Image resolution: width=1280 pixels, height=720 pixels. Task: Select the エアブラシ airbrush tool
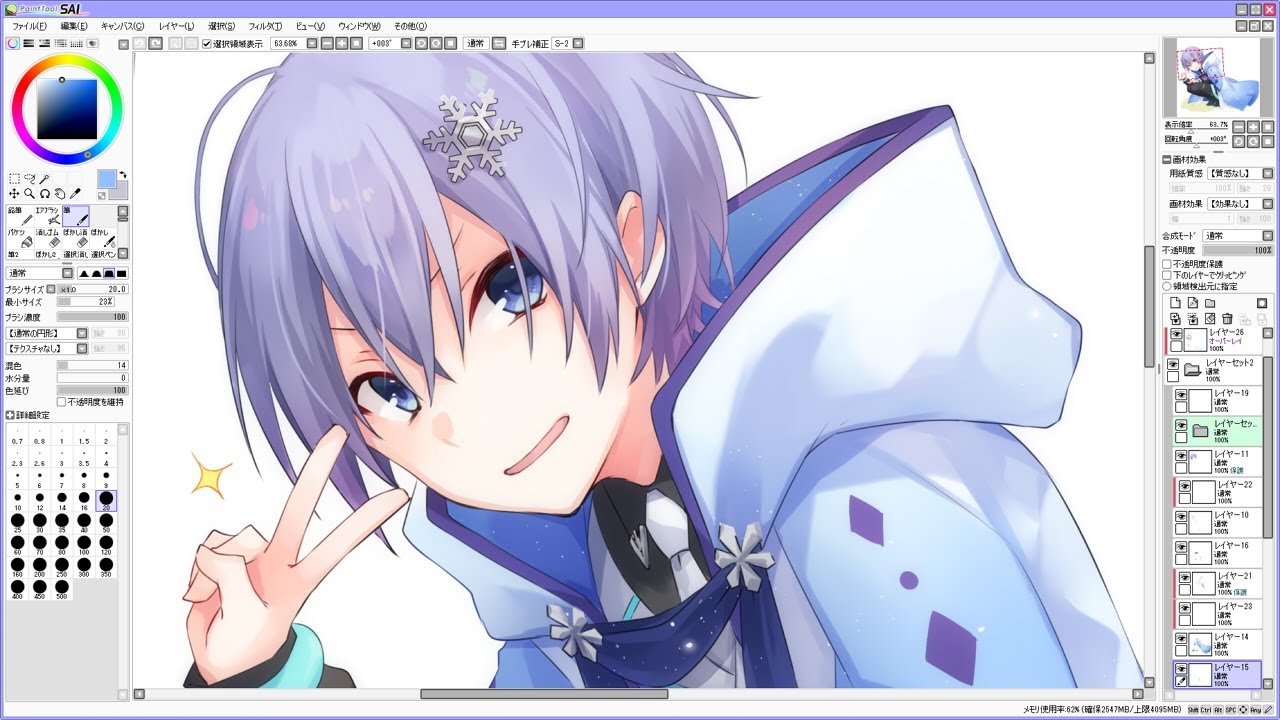(x=48, y=217)
